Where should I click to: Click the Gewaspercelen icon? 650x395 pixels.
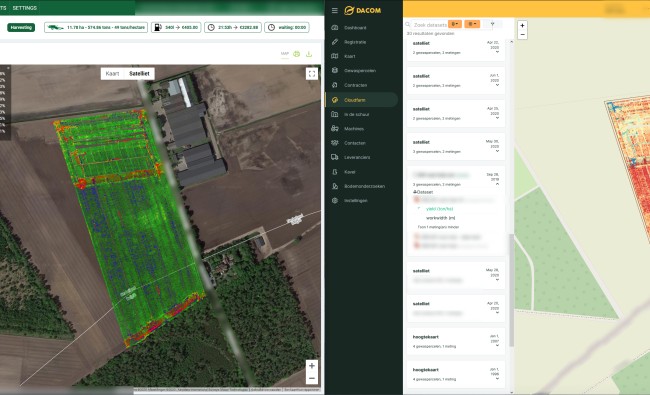pyautogui.click(x=335, y=70)
